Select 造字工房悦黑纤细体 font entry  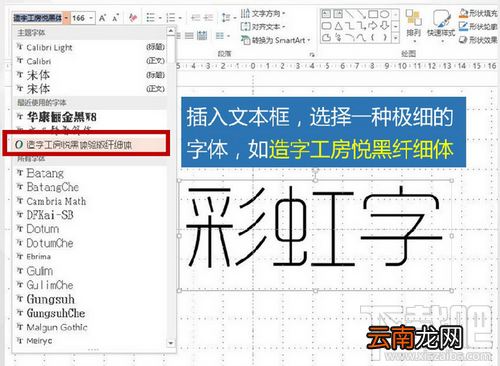tap(90, 144)
